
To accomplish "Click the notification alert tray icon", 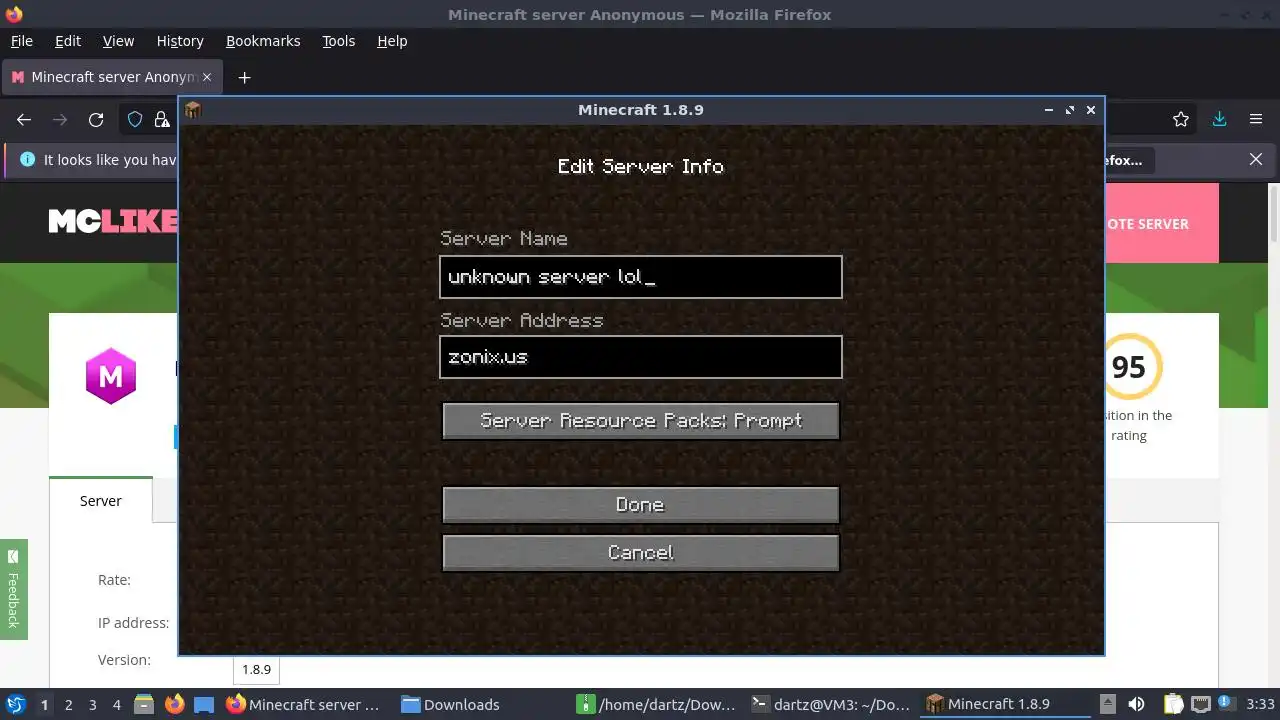I will pyautogui.click(x=1228, y=705).
